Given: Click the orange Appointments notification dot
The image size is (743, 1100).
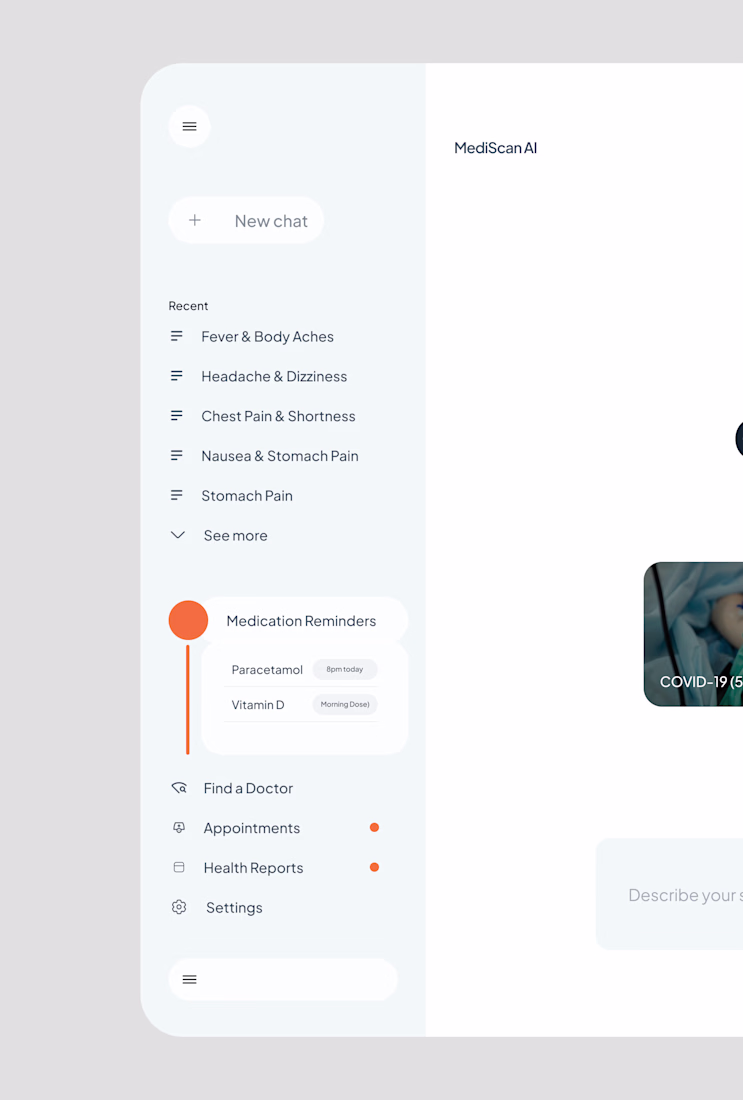Looking at the screenshot, I should coord(375,828).
